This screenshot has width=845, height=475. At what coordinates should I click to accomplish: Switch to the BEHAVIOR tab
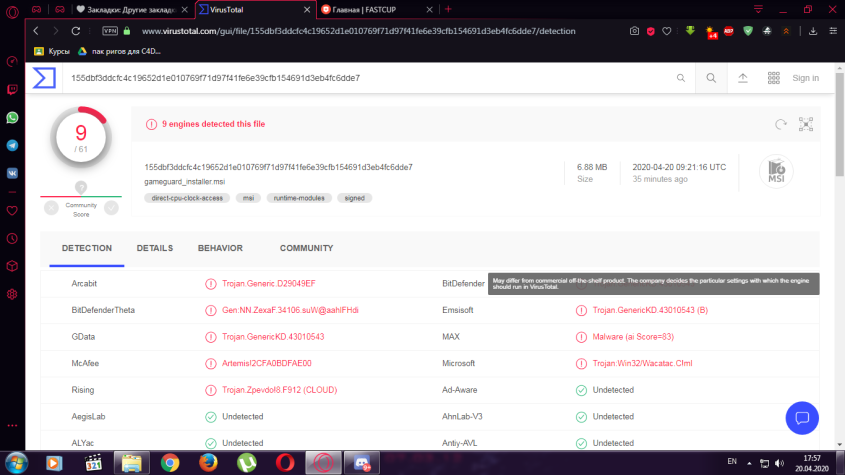tap(220, 248)
